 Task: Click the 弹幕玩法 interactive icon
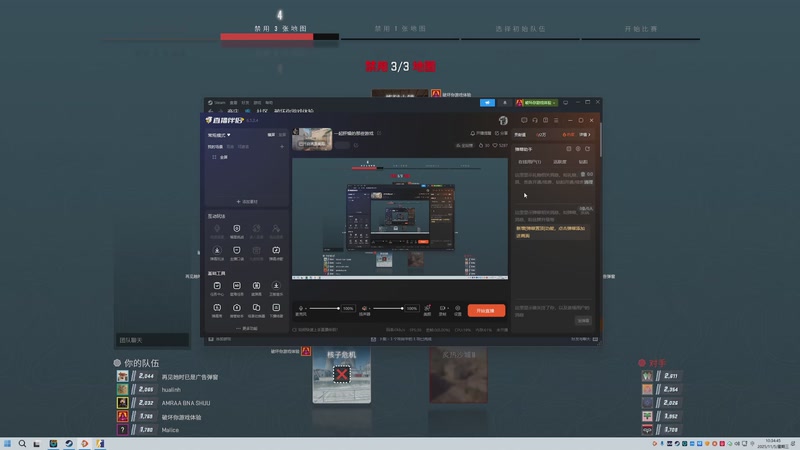217,251
